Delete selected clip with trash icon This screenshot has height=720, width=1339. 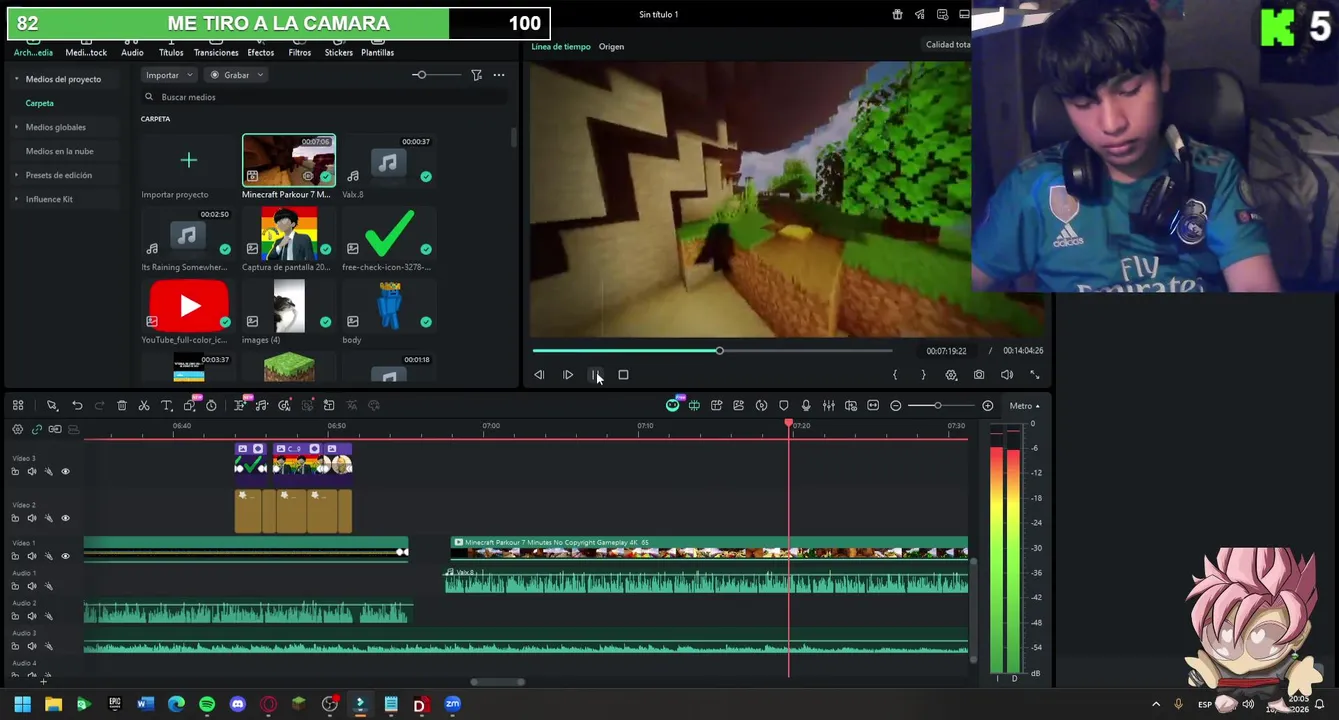point(122,405)
